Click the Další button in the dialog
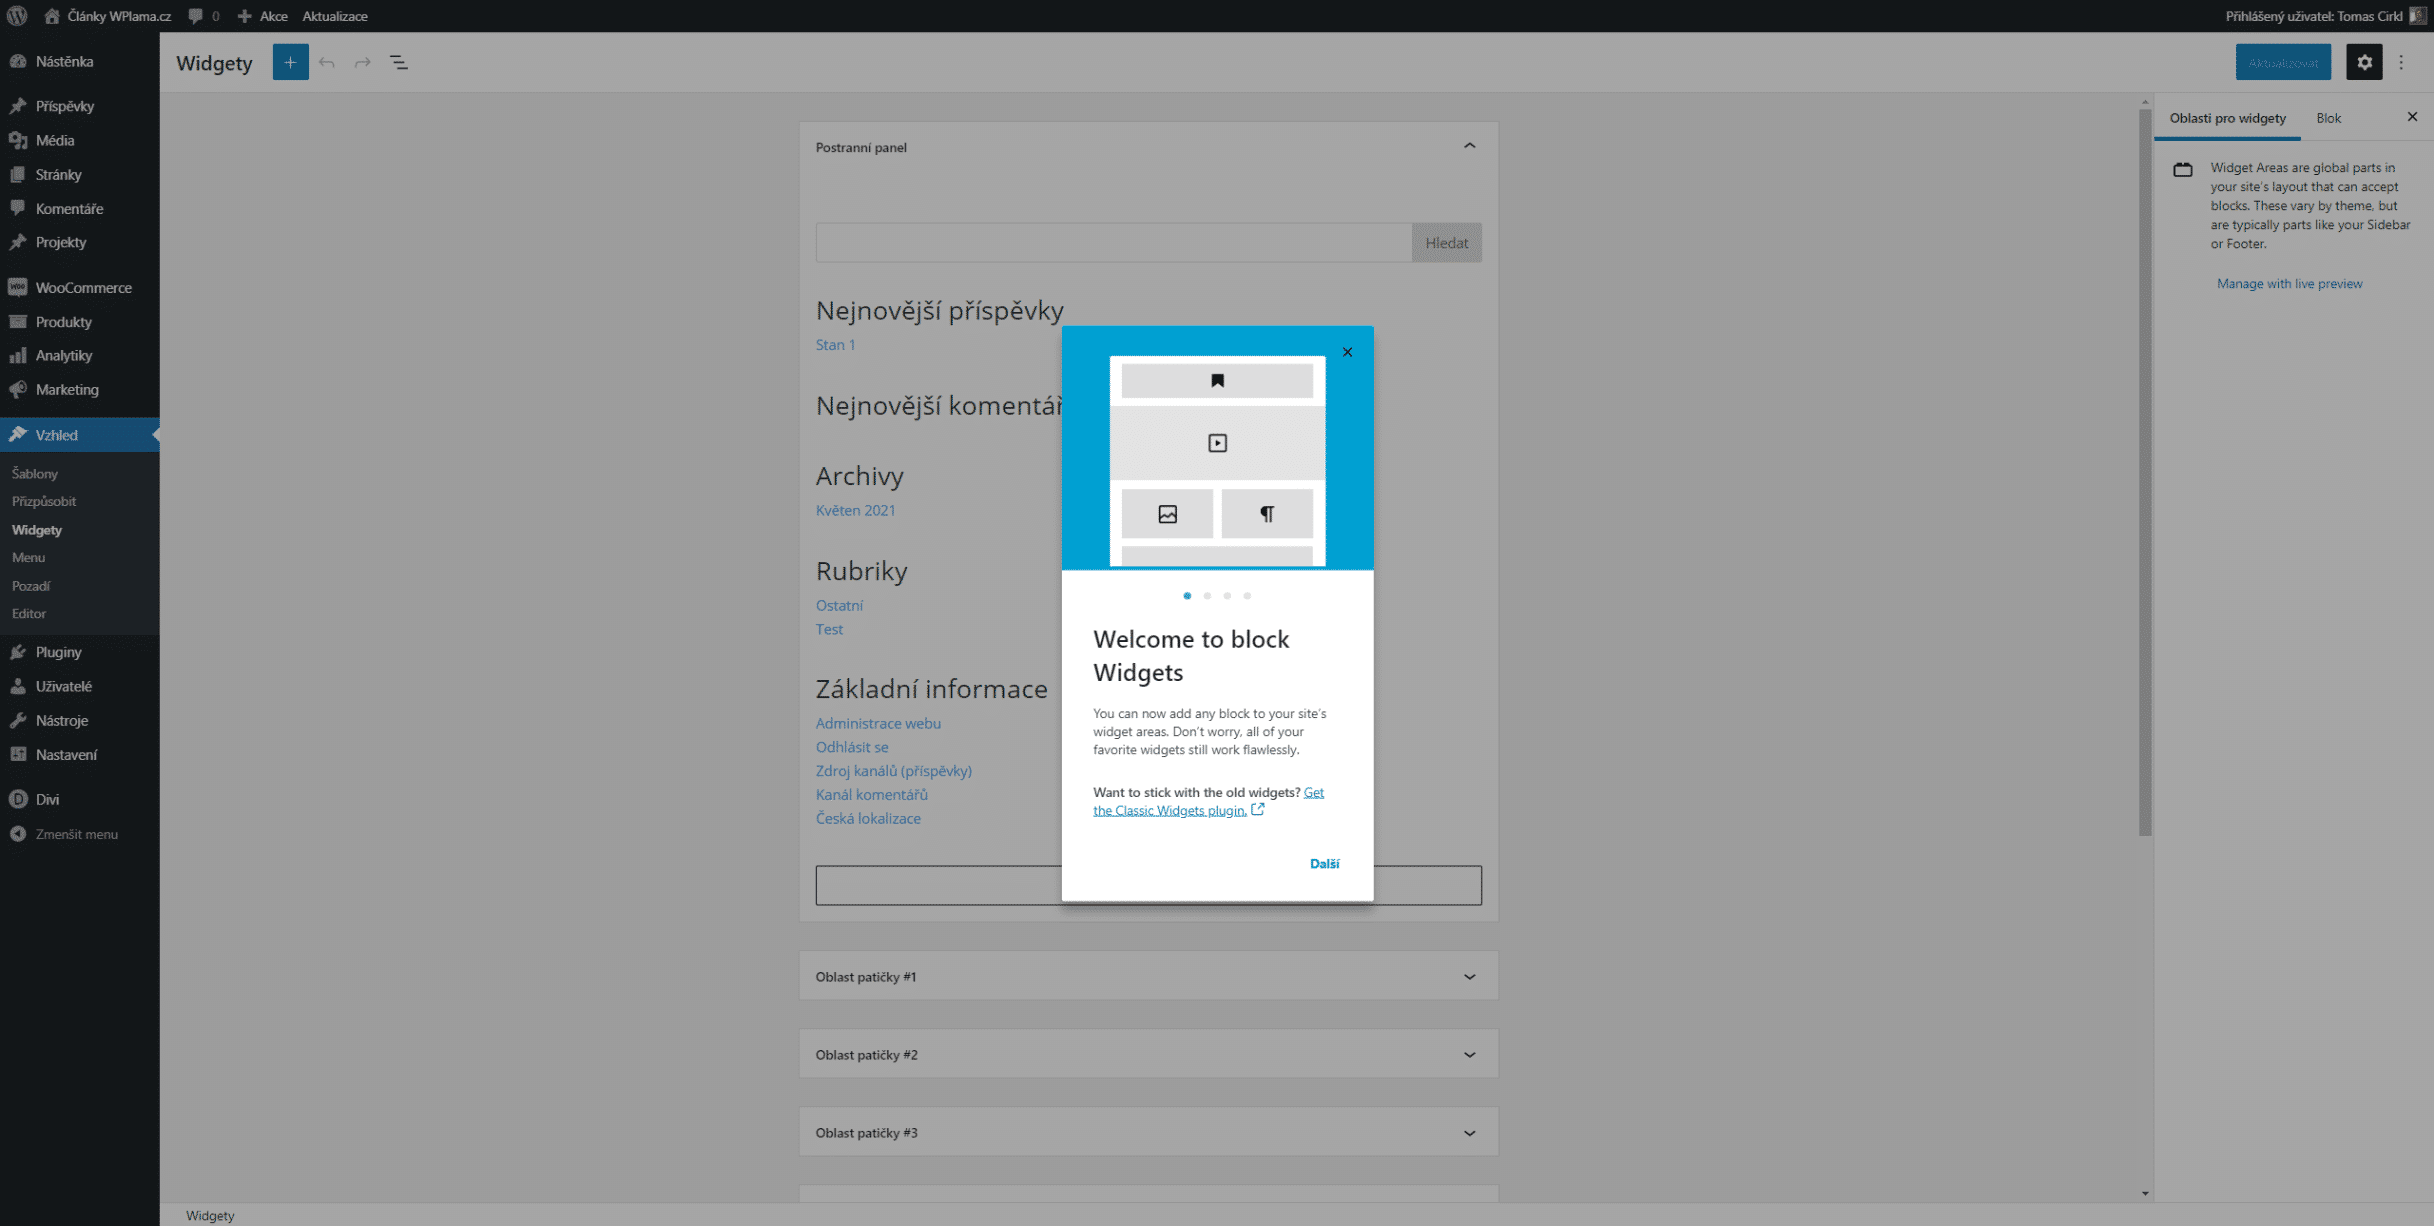 1324,862
